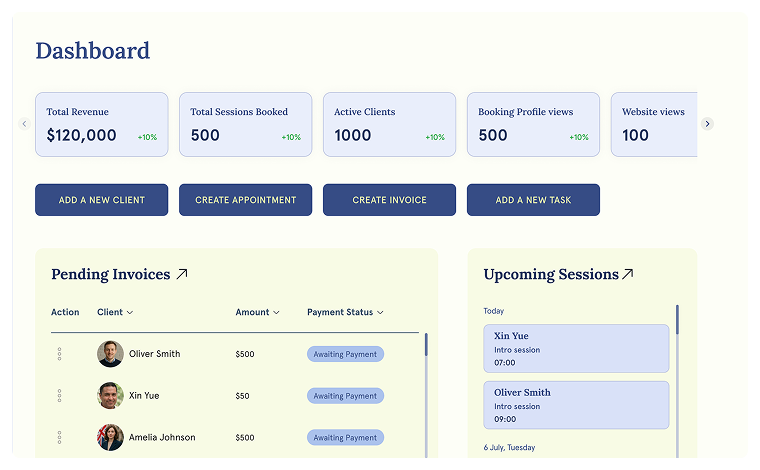This screenshot has height=470, width=760.
Task: Sort invoices by the Client column
Action: click(115, 312)
